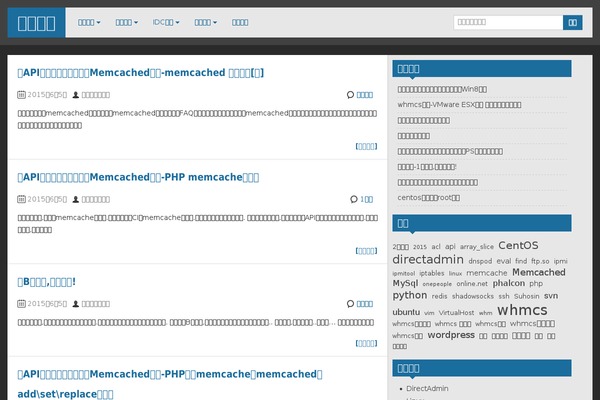The width and height of the screenshot is (600, 400).
Task: Select the linux tag in the tag cloud
Action: 455,273
